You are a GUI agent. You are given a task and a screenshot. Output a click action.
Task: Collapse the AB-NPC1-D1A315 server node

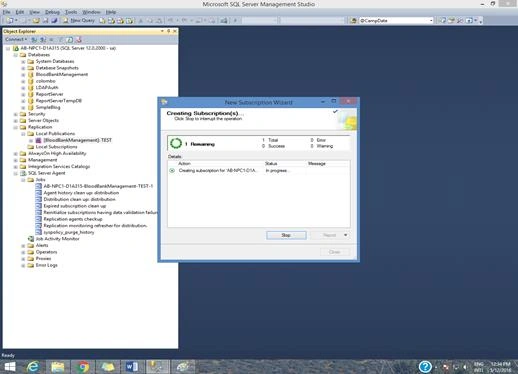coord(8,48)
